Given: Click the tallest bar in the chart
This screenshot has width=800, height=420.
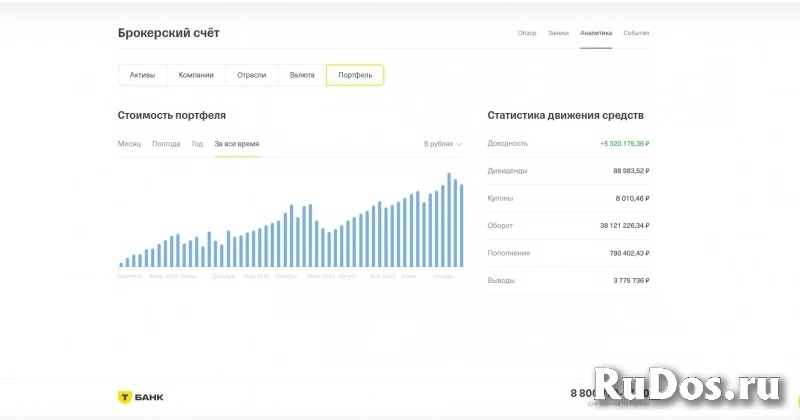Looking at the screenshot, I should click(x=449, y=220).
